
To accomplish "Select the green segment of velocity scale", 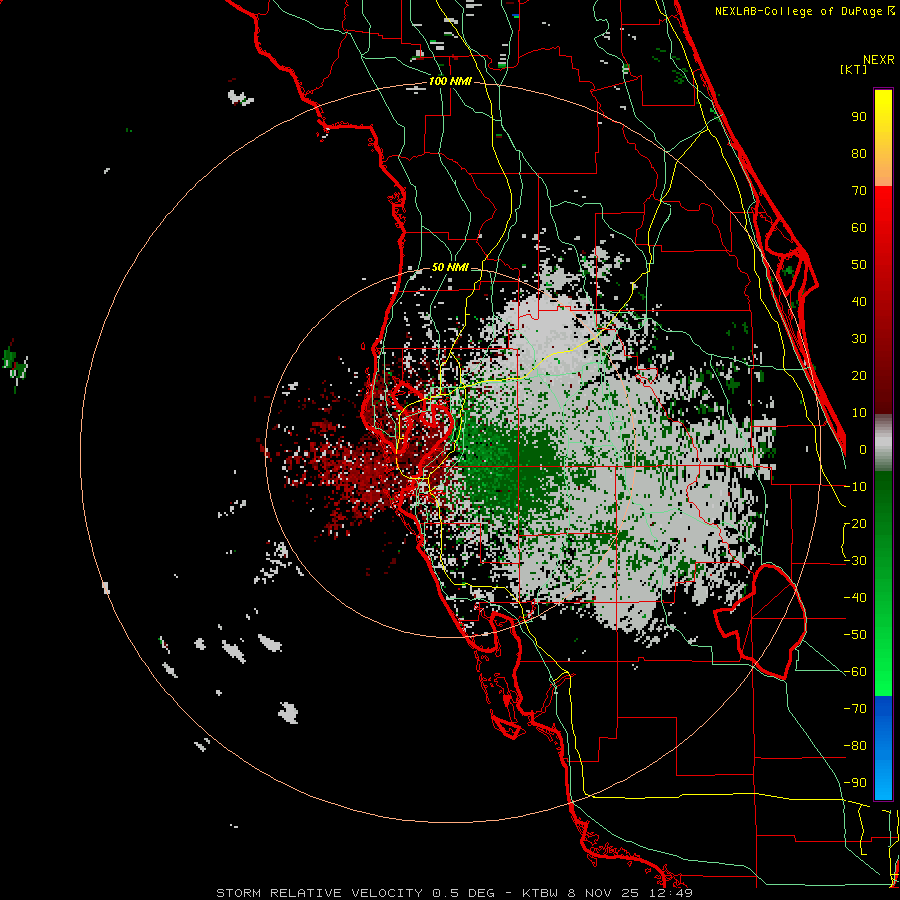I will tap(883, 583).
